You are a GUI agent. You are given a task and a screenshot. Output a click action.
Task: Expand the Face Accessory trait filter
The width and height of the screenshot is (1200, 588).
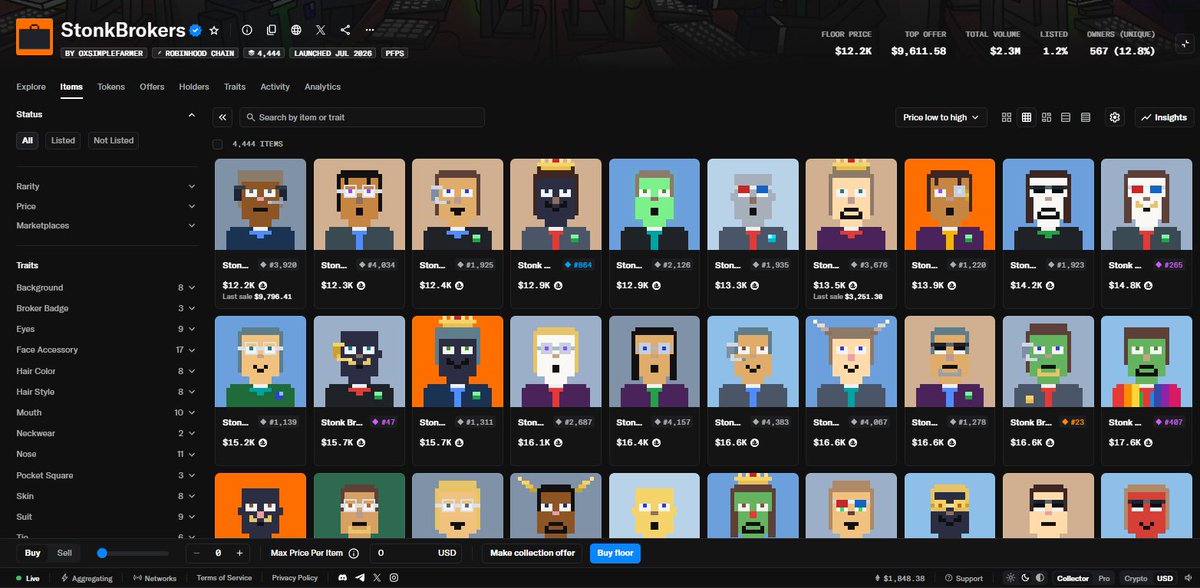coord(106,350)
